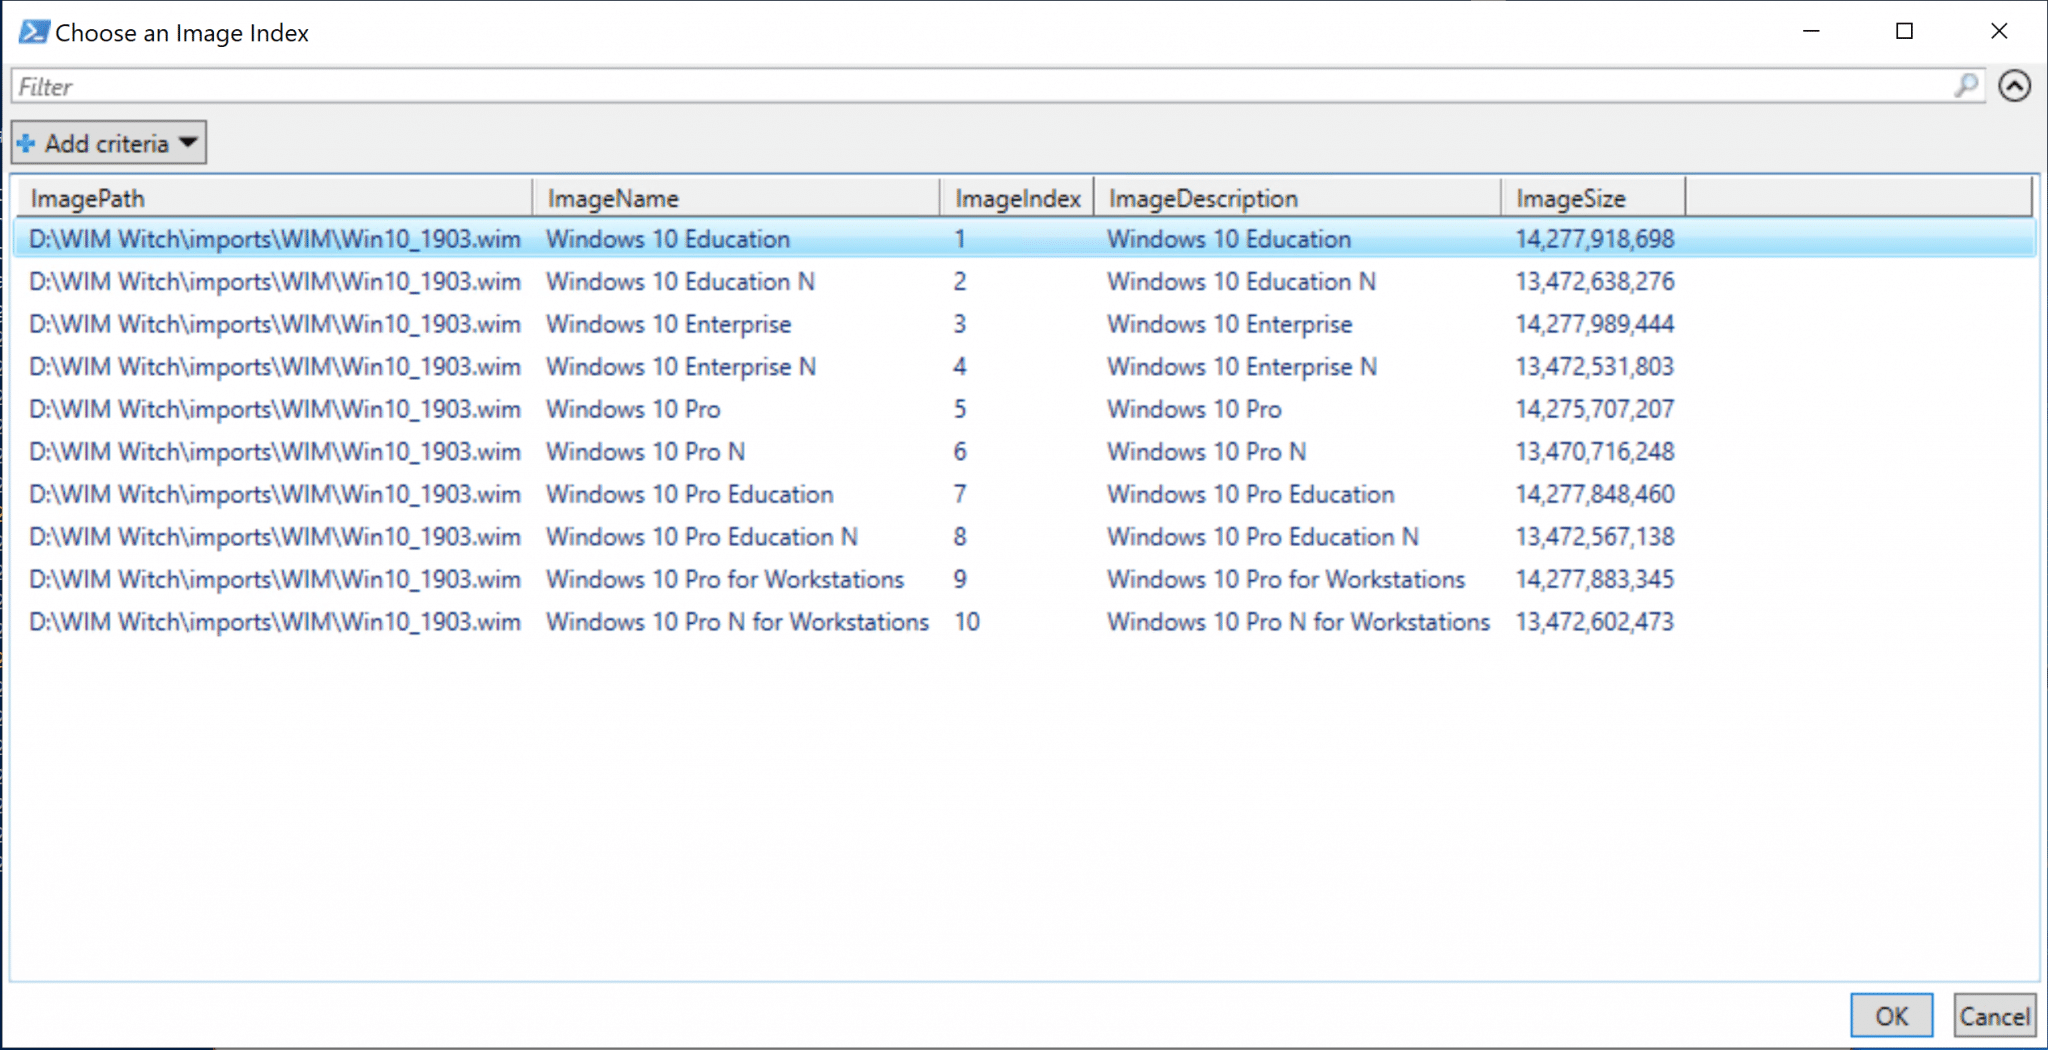Dismiss the dialog with Cancel
The width and height of the screenshot is (2048, 1050).
(x=1993, y=1015)
